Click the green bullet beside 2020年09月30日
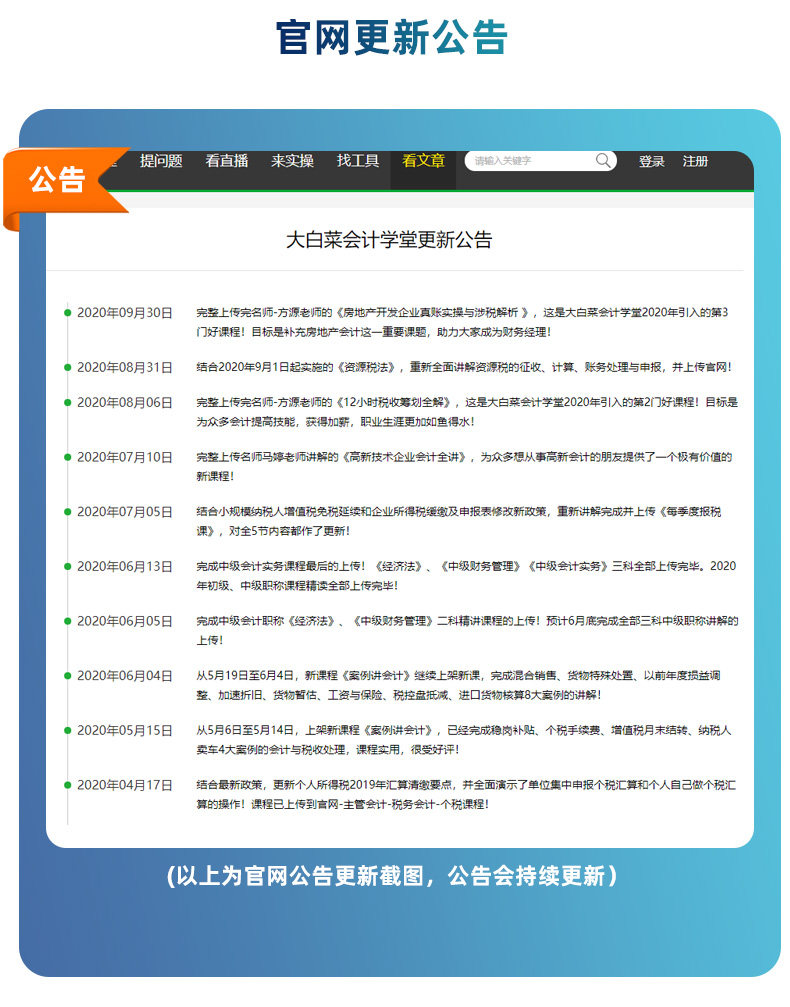Screen dimensions: 790x1007 67,313
